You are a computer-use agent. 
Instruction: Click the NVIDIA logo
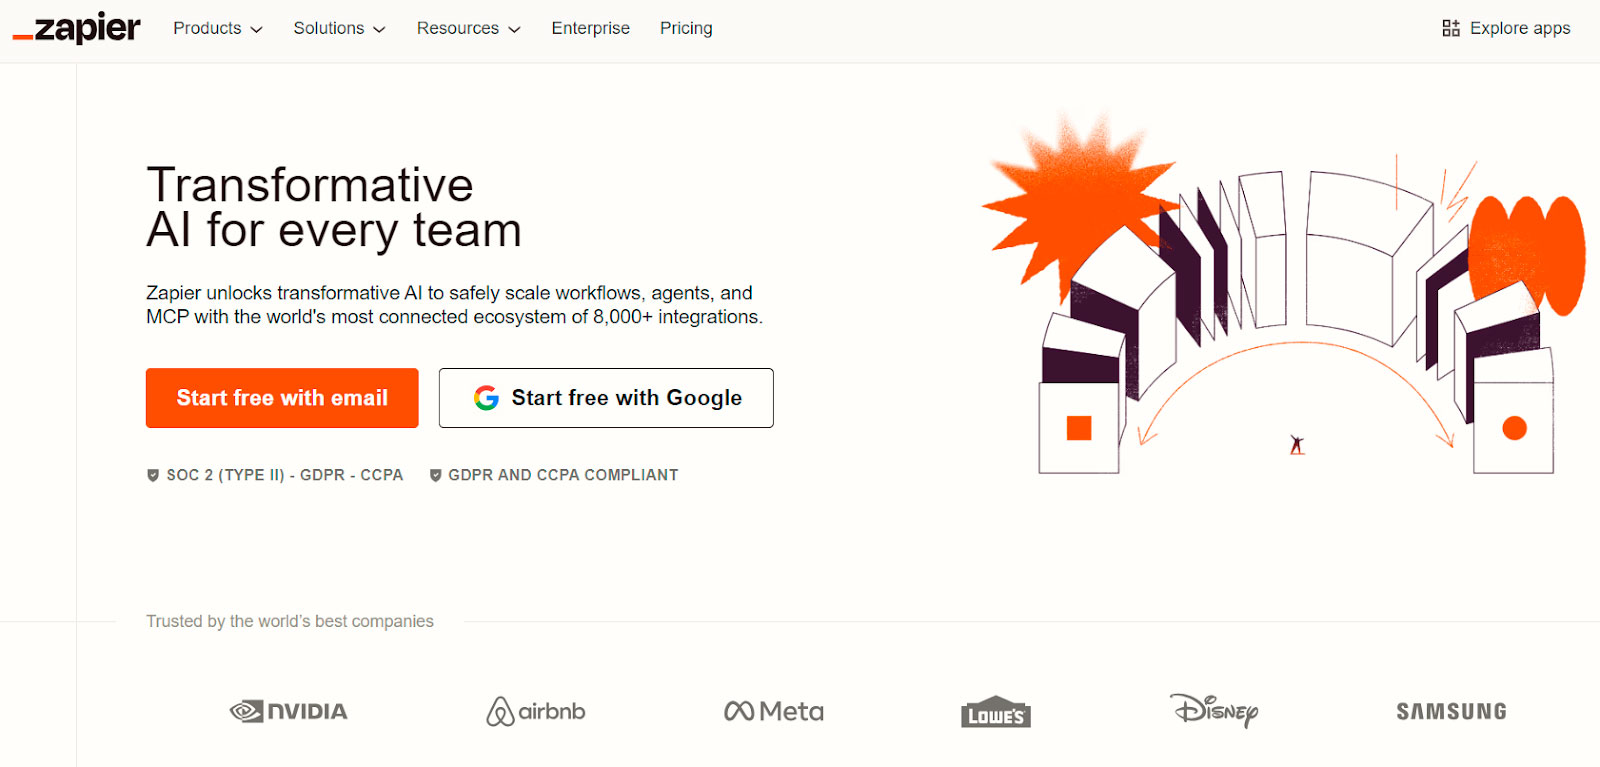[x=289, y=711]
